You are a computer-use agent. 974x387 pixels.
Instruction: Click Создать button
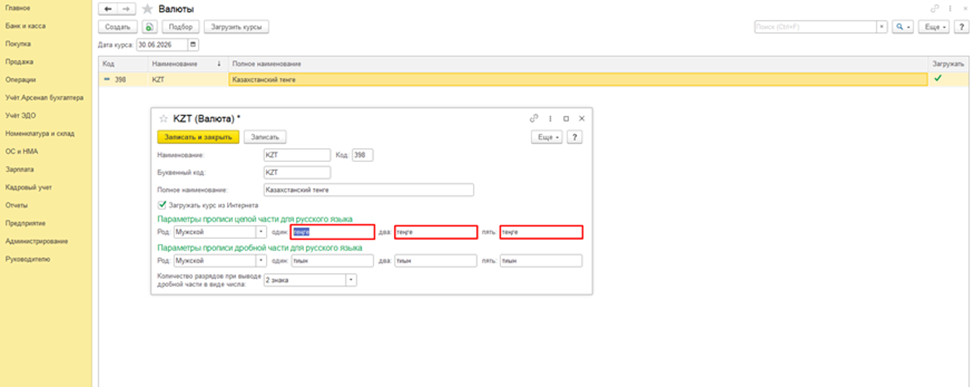[x=117, y=27]
